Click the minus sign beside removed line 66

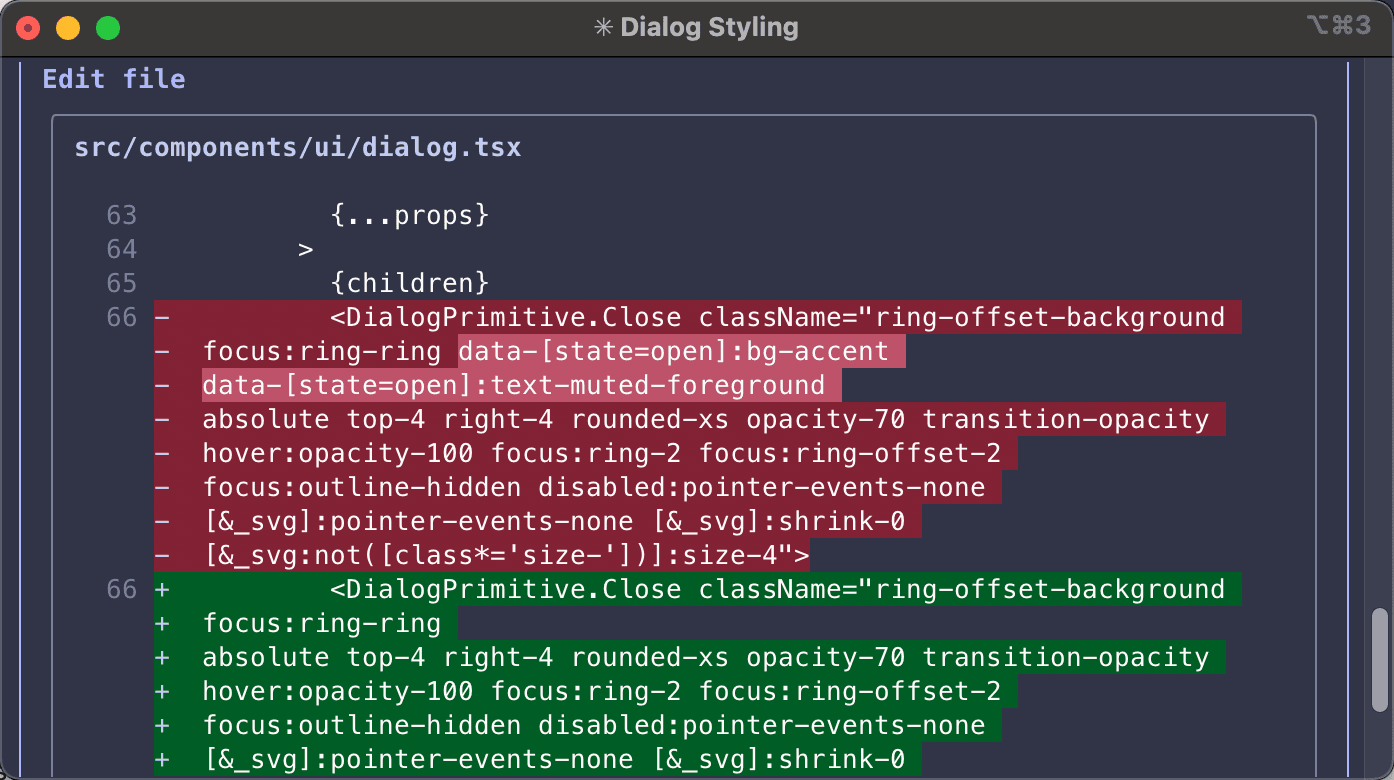tap(162, 318)
